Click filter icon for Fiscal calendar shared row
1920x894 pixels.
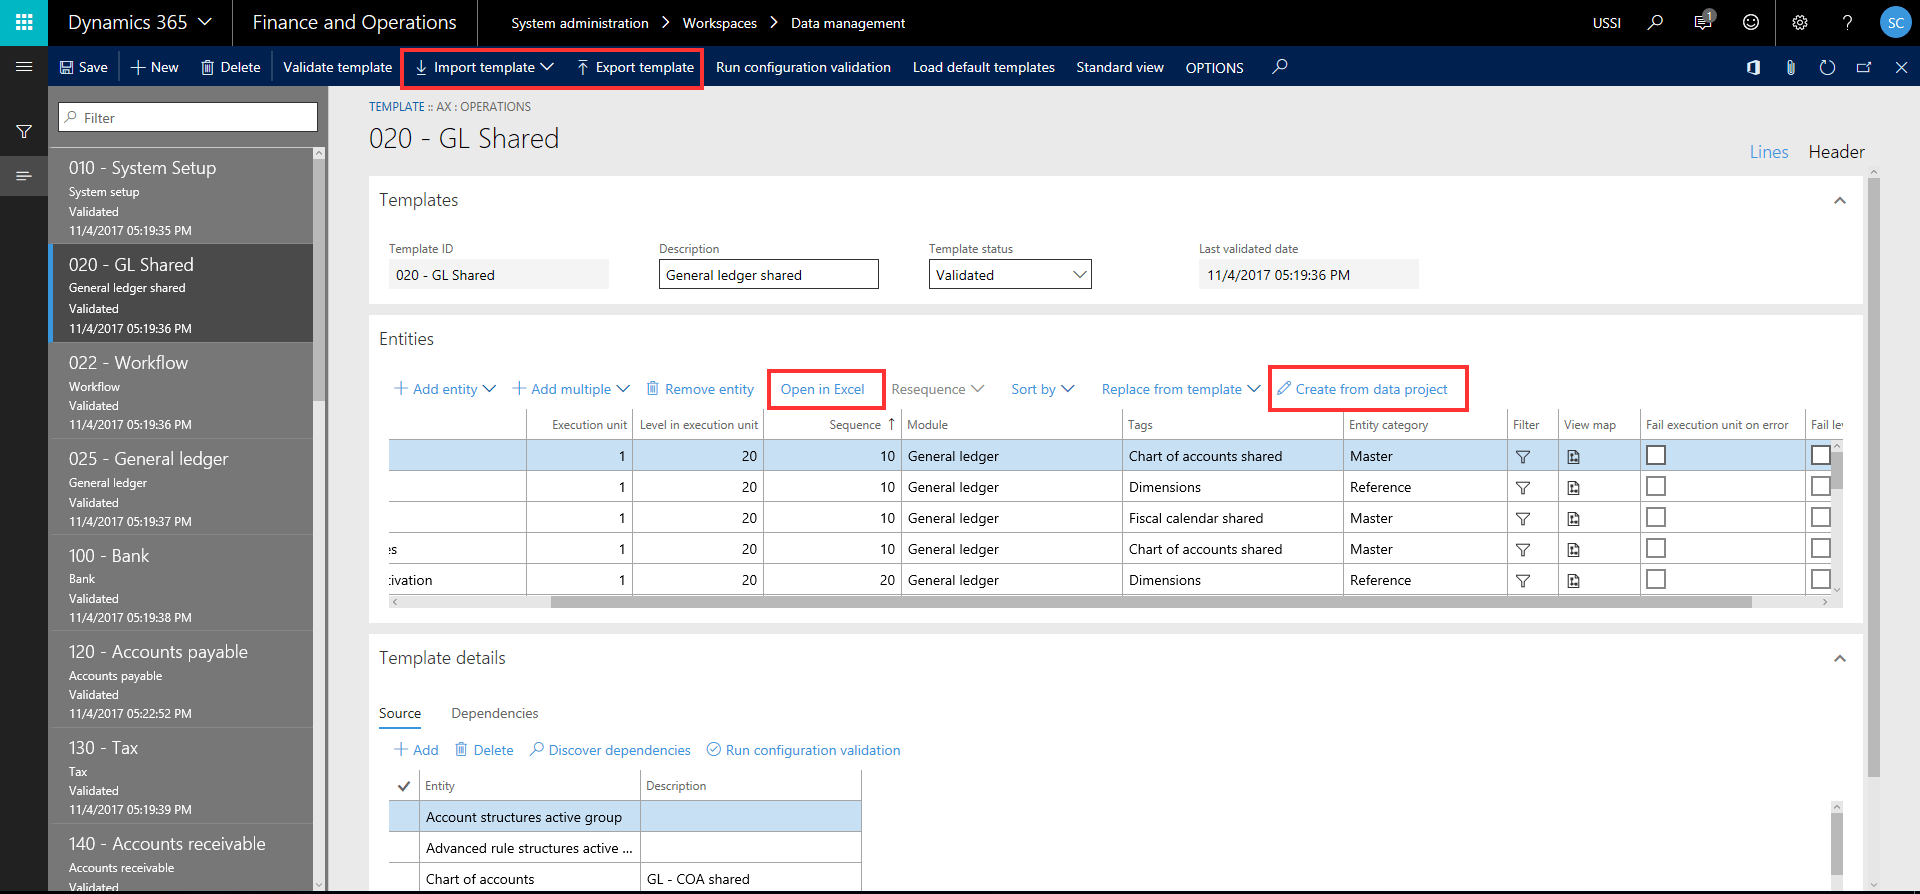coord(1523,518)
